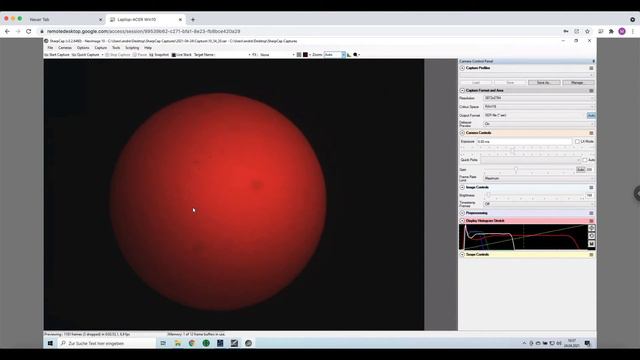
Task: Click the Manage profiles button
Action: click(577, 83)
